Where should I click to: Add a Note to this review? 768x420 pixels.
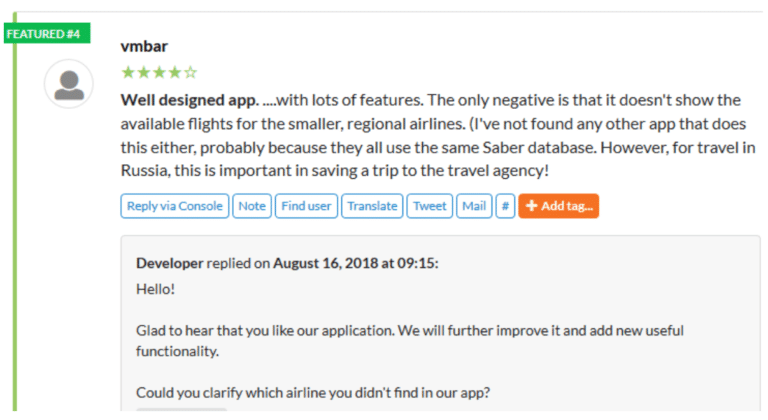coord(252,206)
